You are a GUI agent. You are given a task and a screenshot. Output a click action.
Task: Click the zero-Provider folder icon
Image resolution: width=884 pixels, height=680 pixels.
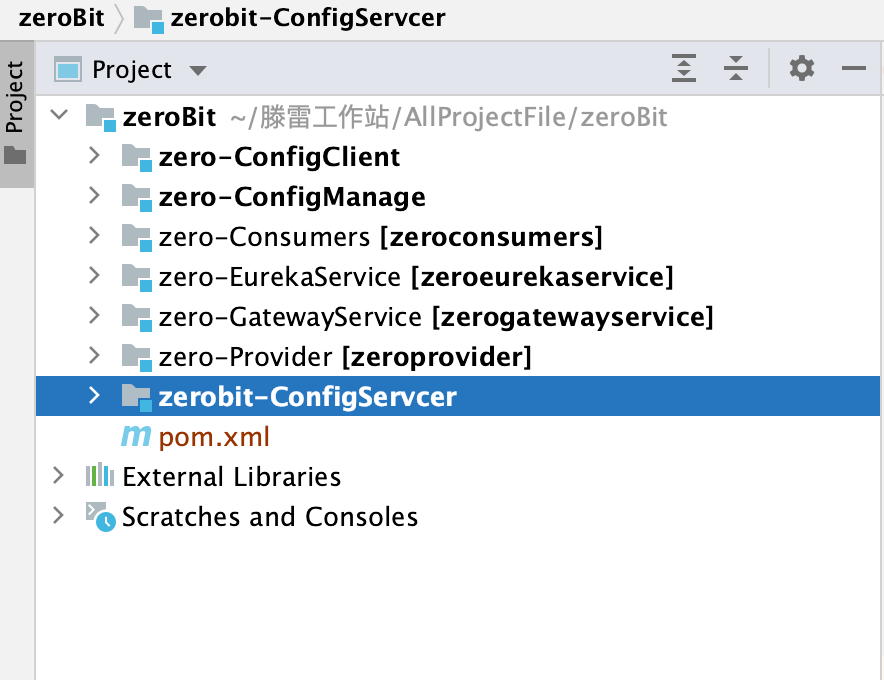tap(137, 358)
